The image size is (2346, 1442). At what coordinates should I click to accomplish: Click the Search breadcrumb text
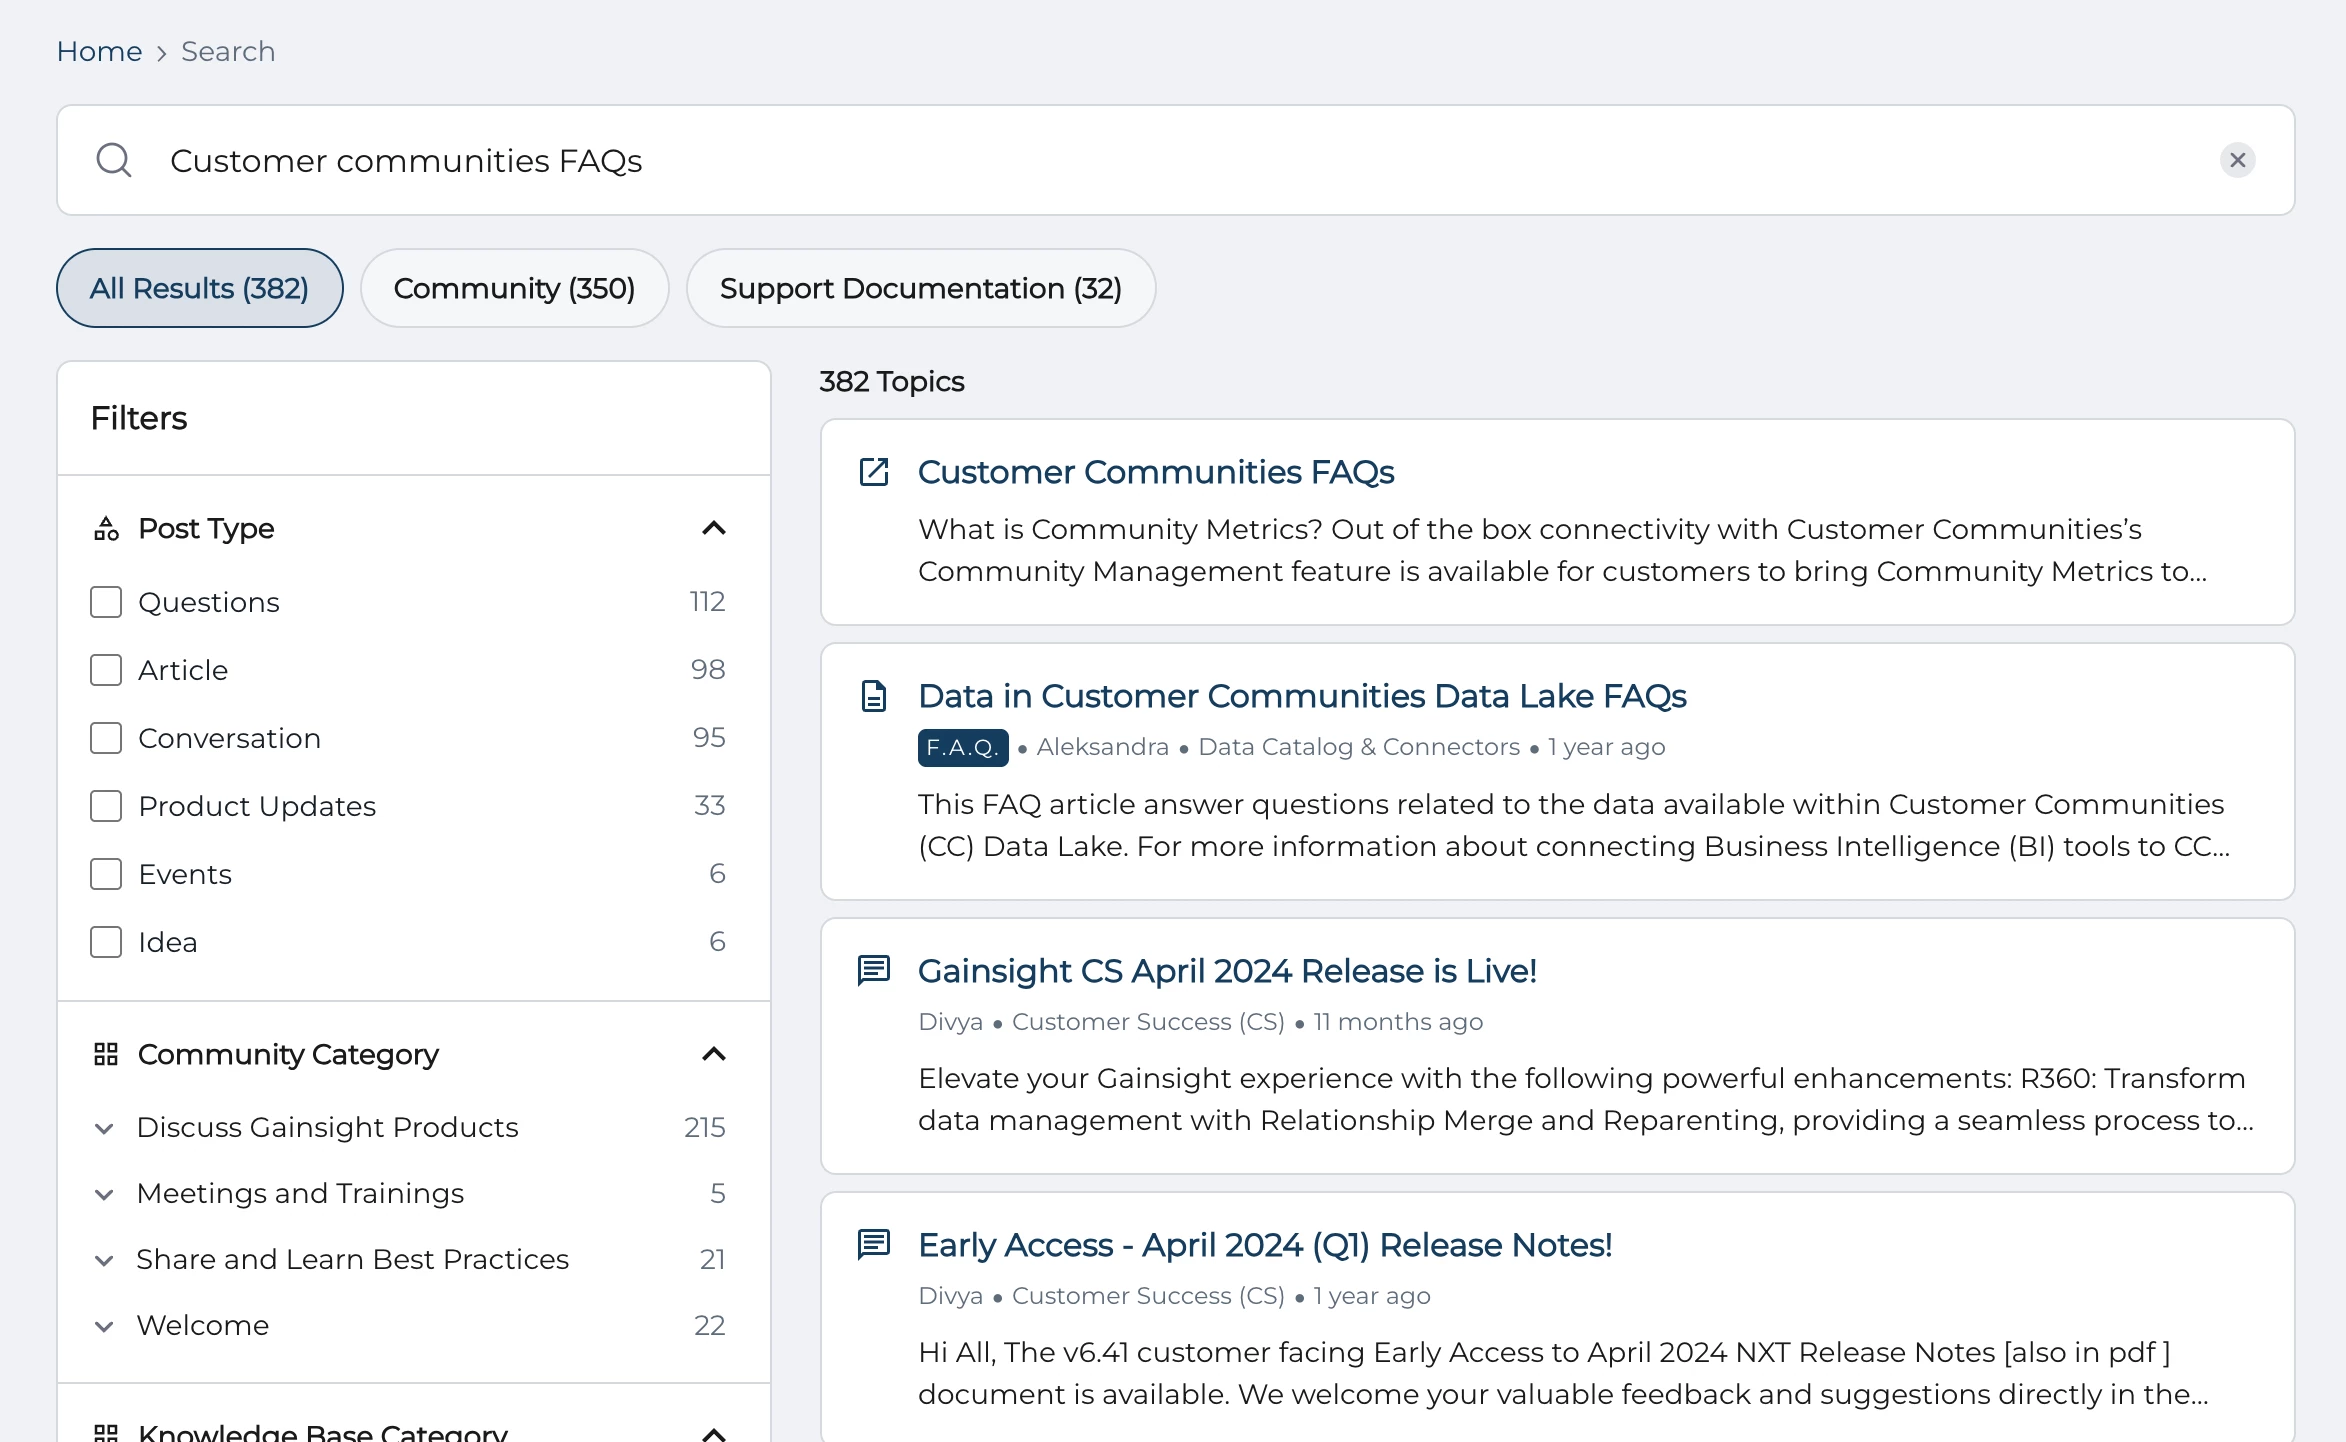click(228, 51)
